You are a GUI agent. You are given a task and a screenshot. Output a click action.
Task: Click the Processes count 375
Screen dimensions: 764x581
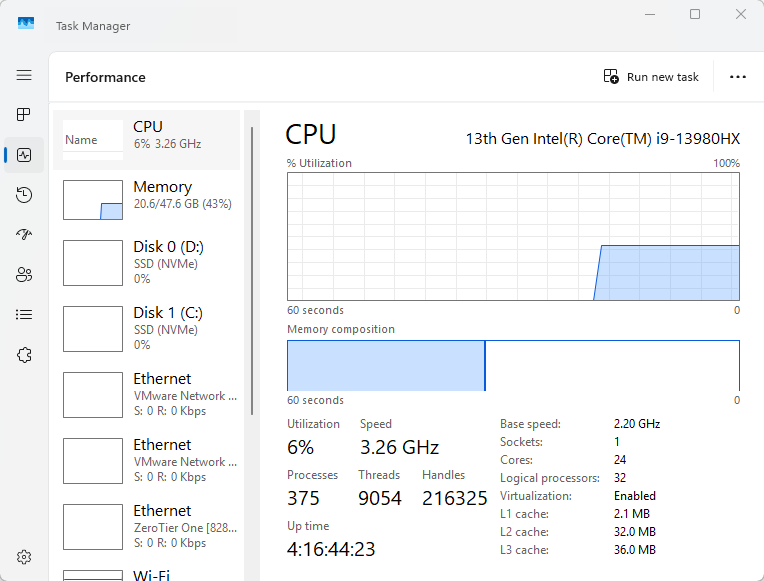point(303,499)
